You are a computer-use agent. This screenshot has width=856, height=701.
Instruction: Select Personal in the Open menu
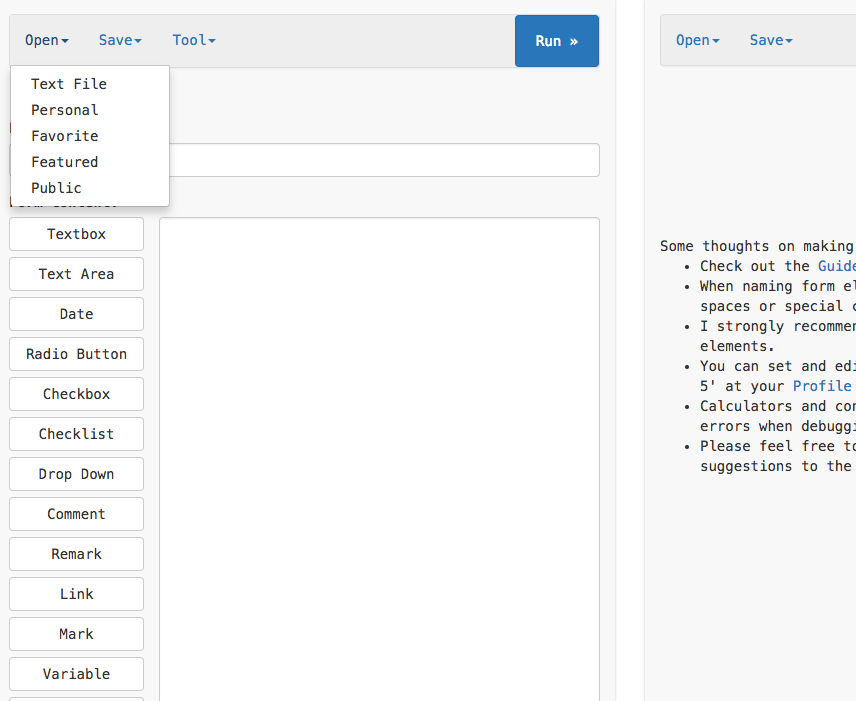(90, 110)
